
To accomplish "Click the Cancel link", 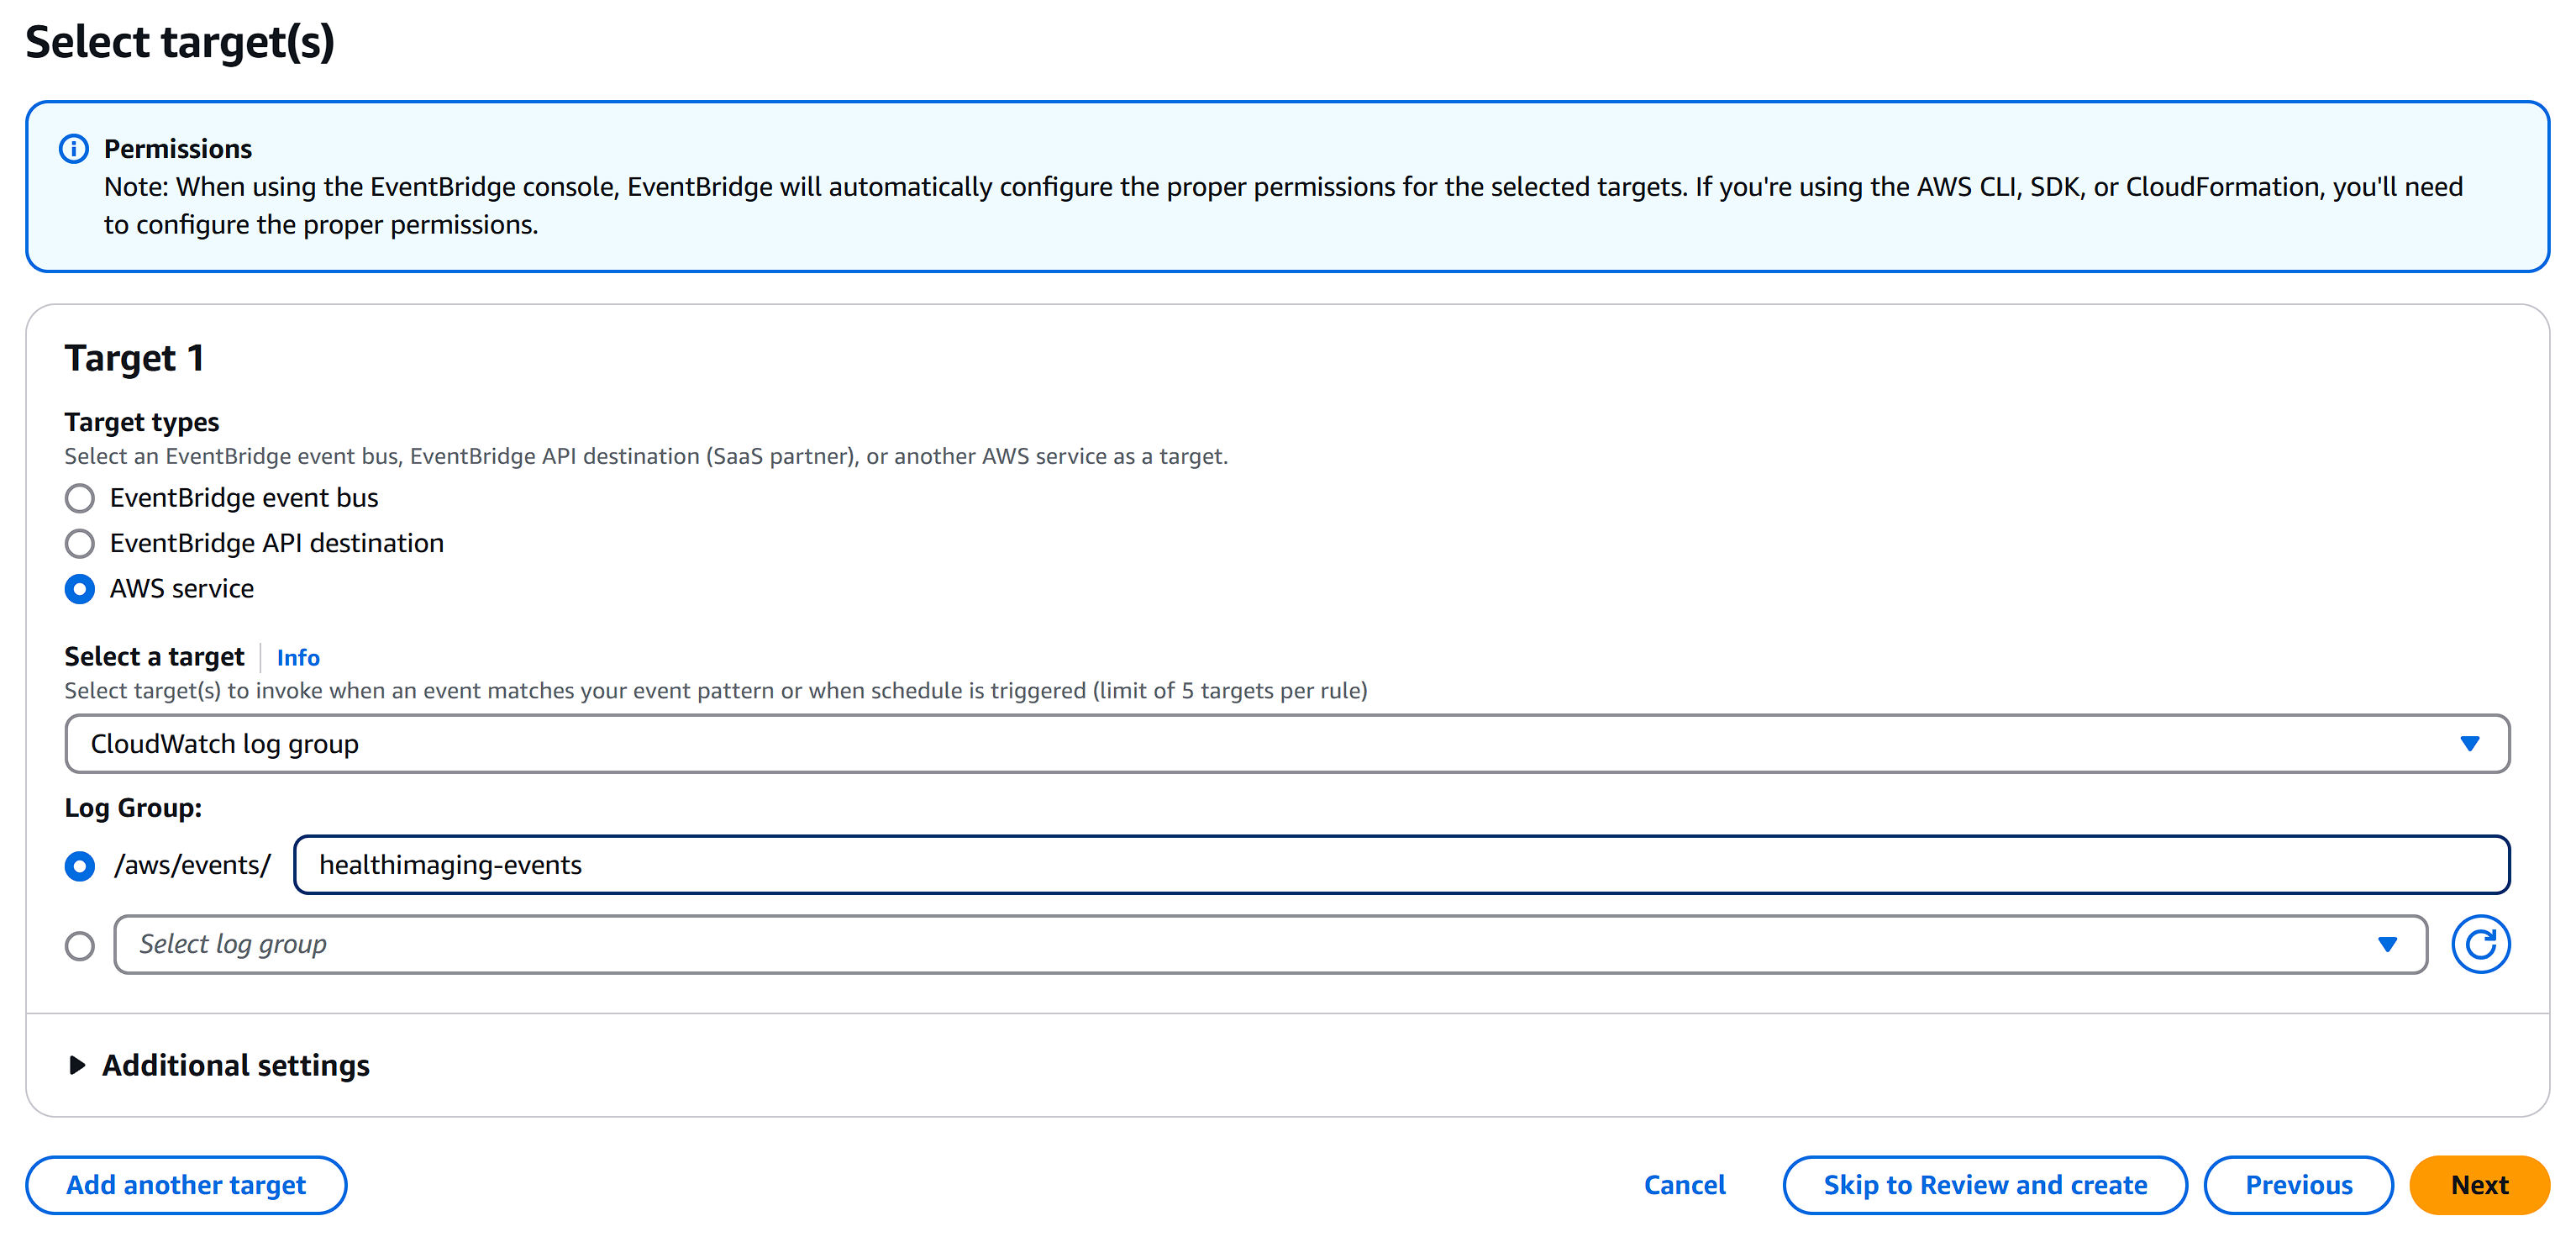I will (1684, 1185).
